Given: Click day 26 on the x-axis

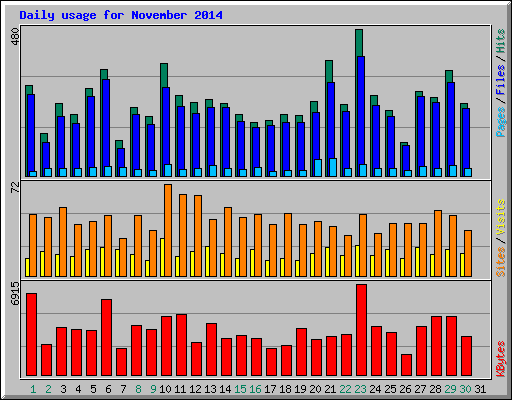Looking at the screenshot, I should [405, 389].
